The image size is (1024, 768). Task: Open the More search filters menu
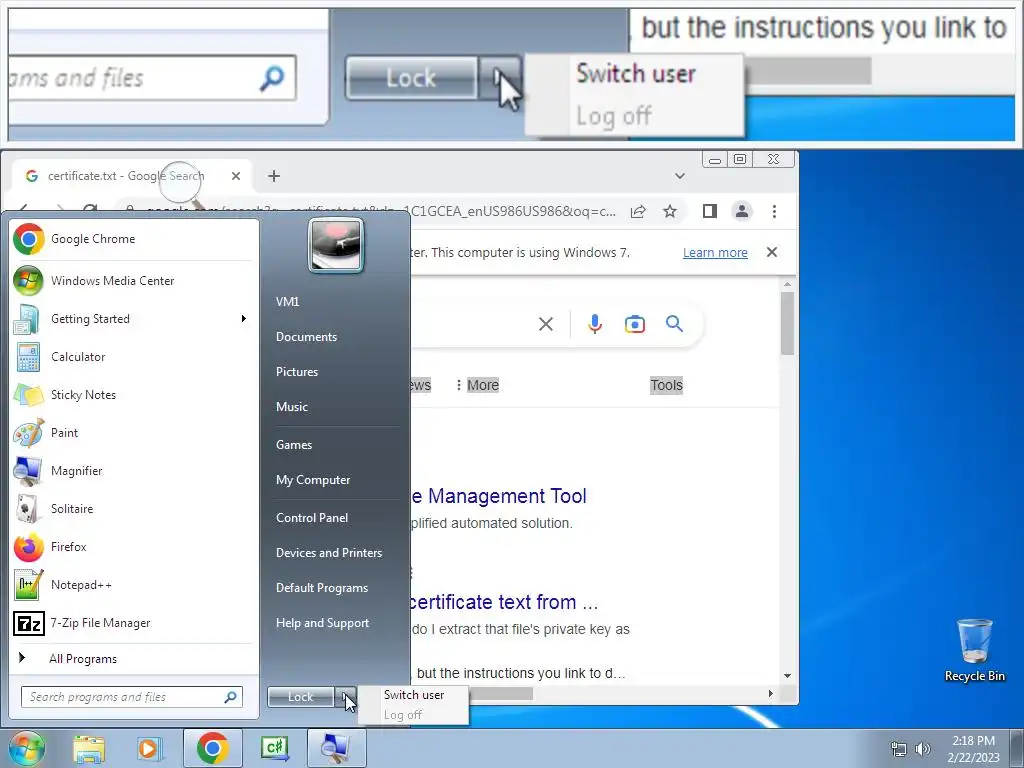[x=478, y=385]
